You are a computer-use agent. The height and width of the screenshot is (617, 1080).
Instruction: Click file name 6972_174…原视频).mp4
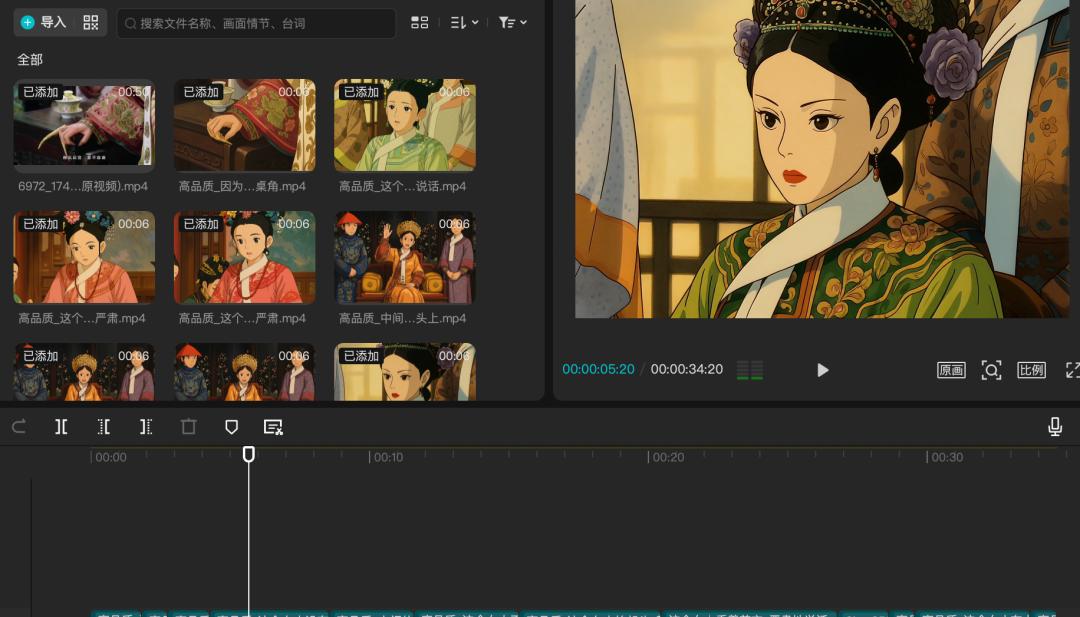point(83,187)
